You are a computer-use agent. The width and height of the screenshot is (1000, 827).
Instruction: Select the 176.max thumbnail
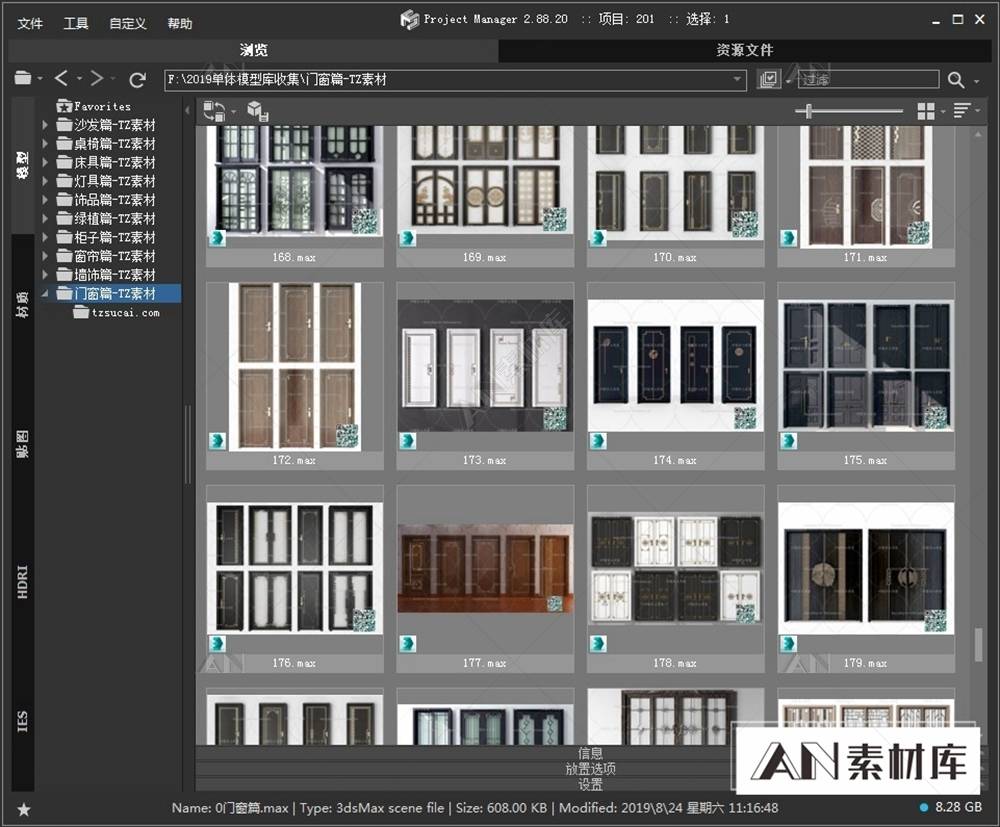pos(295,578)
